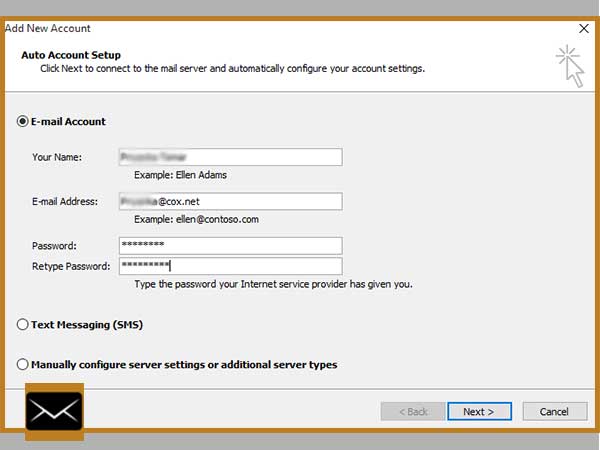Click the Add New Account title text
This screenshot has width=600, height=450.
(47, 28)
